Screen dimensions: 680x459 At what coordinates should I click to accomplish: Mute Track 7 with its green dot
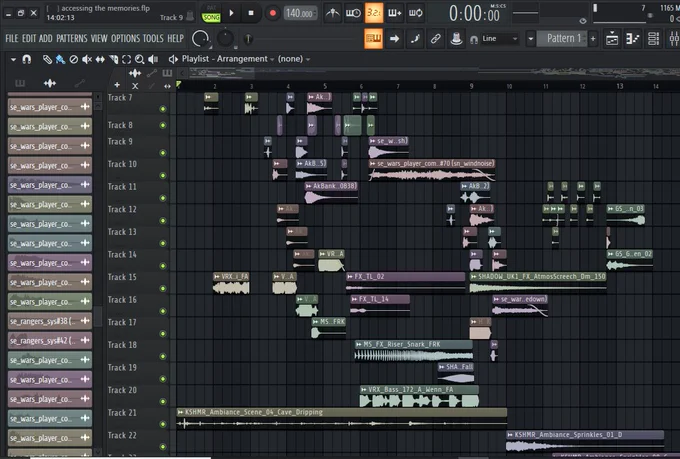pos(163,109)
